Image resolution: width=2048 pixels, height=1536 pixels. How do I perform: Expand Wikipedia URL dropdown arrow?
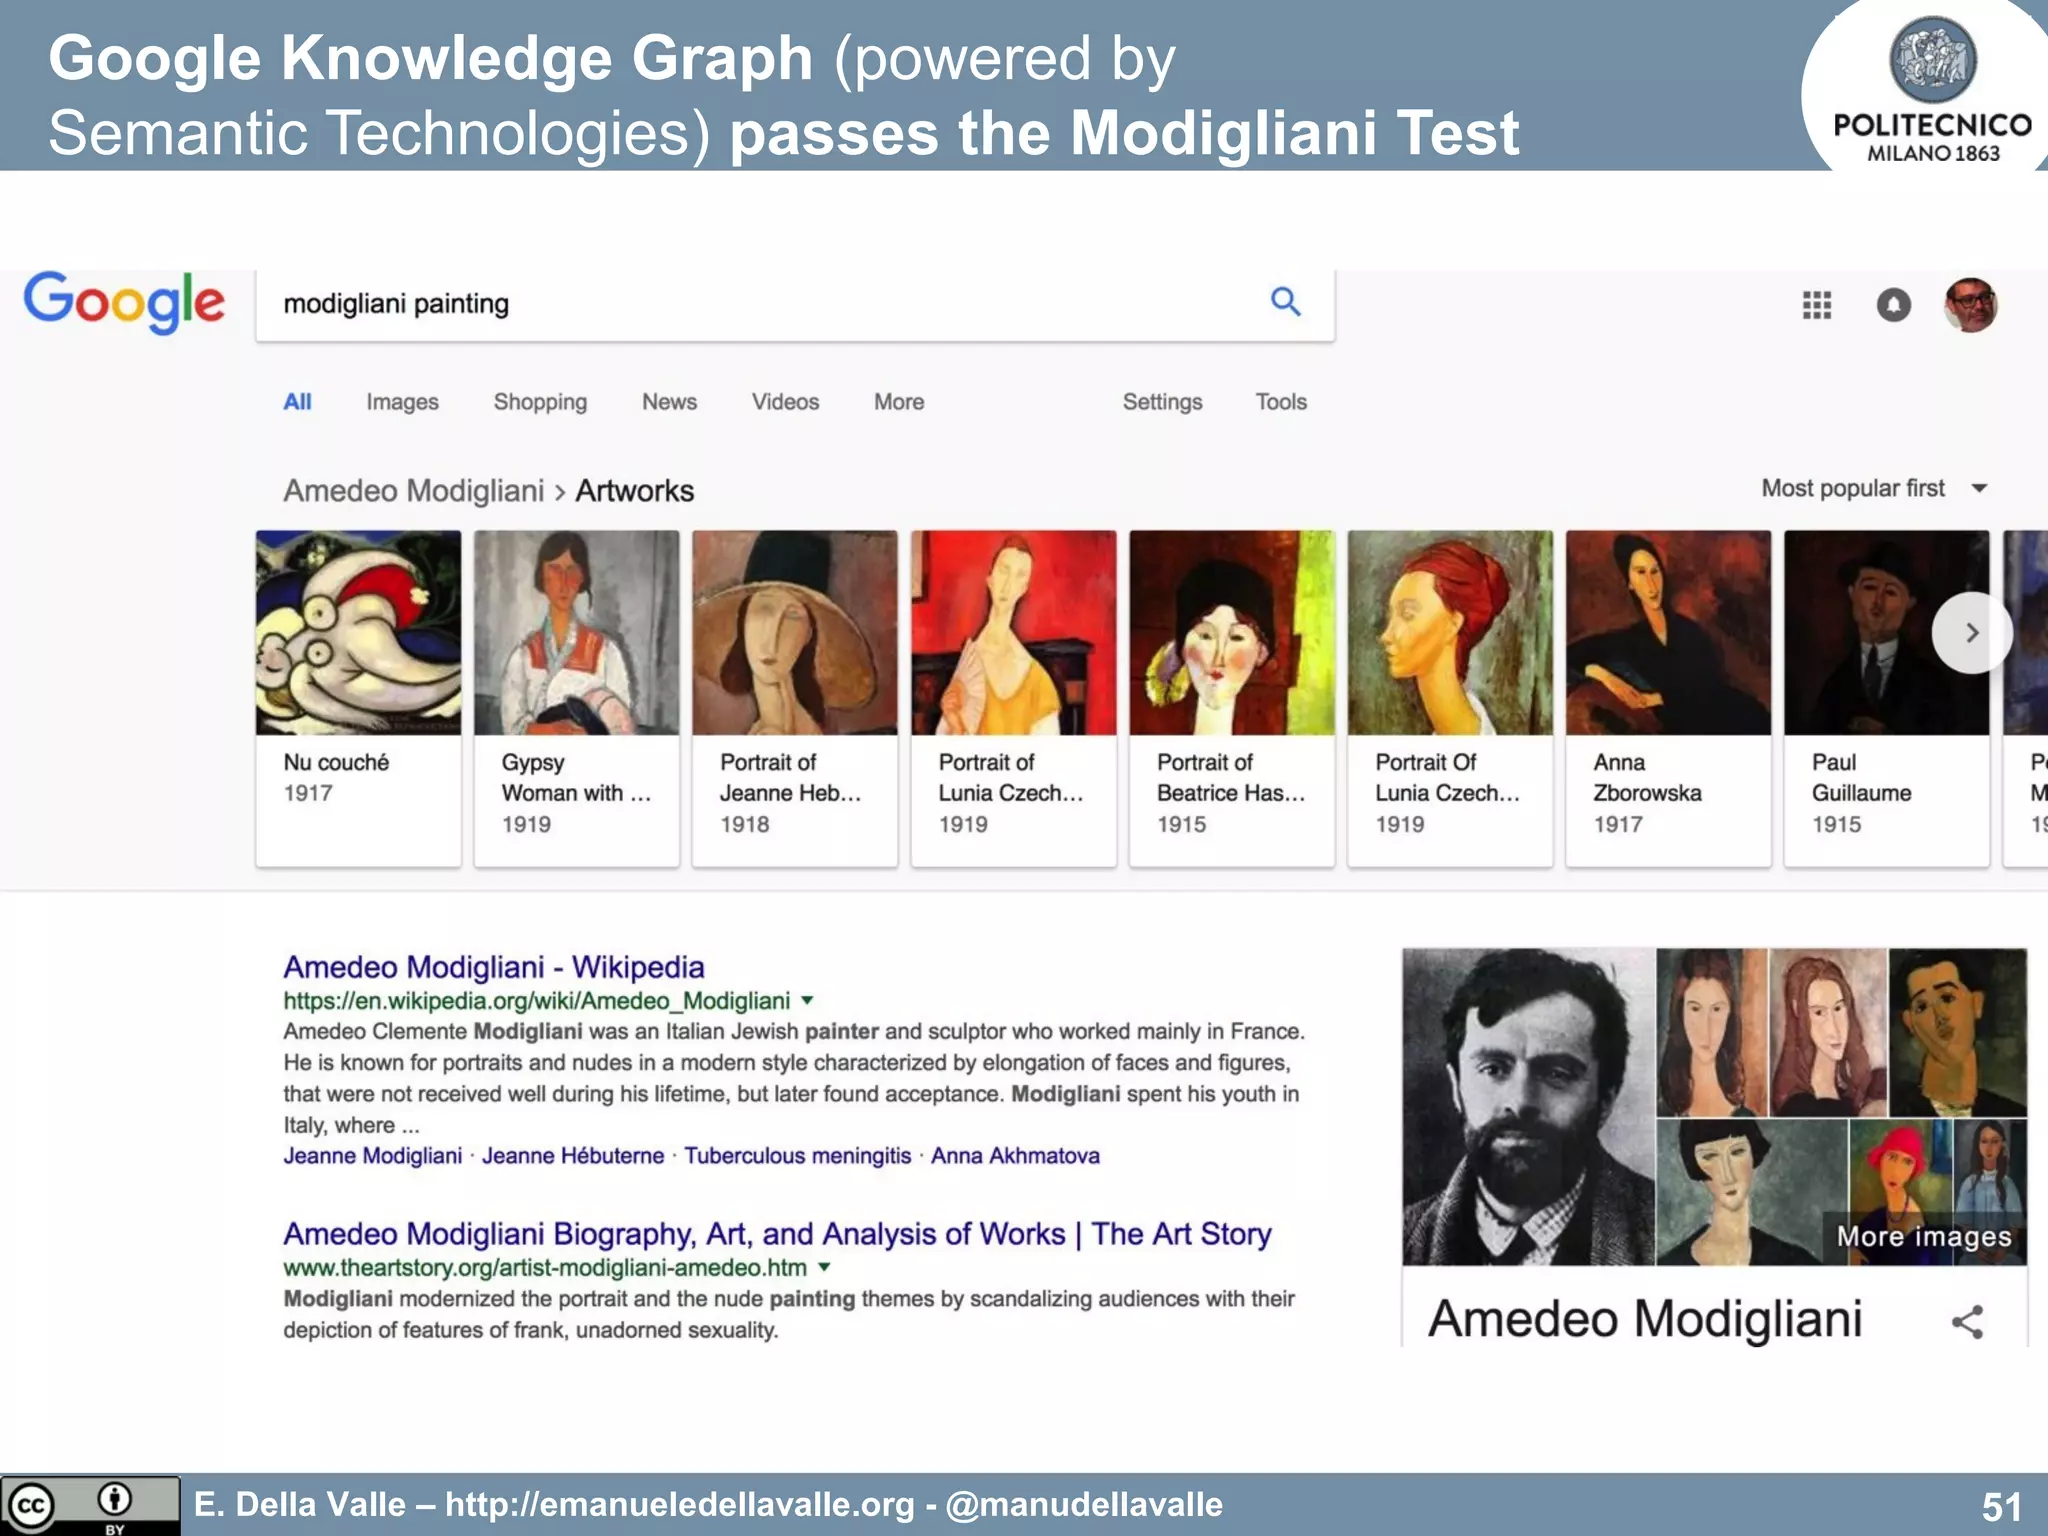tap(807, 1000)
